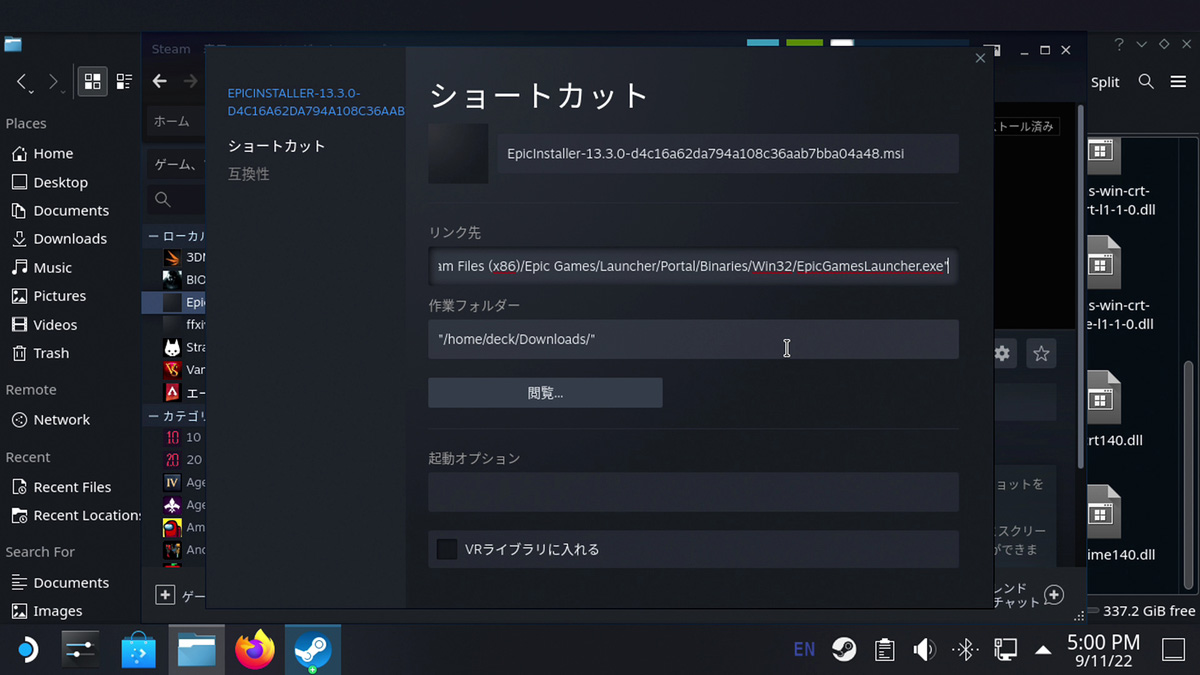Click 作業フォルダー working folder field
The height and width of the screenshot is (675, 1200).
tap(693, 339)
